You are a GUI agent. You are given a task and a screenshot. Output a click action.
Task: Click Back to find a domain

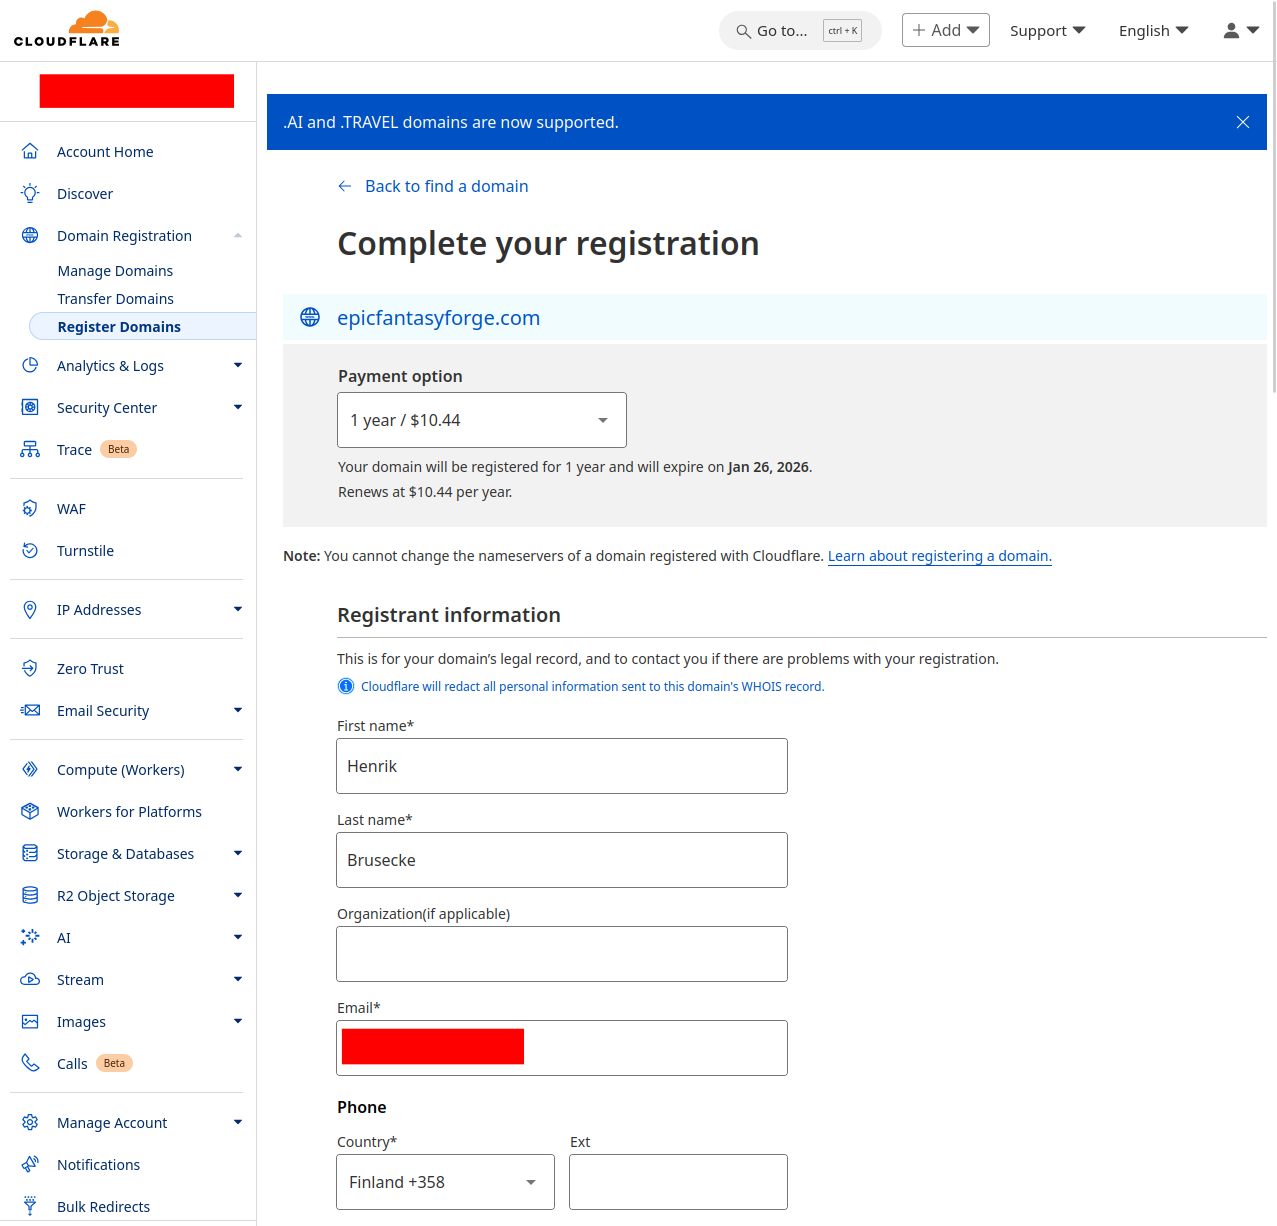[x=433, y=186]
